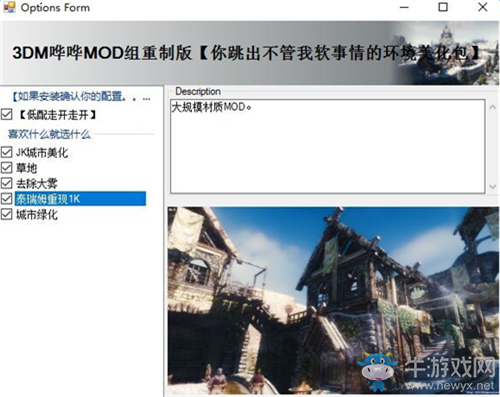Image resolution: width=500 pixels, height=397 pixels.
Task: Toggle the JK城市美化 checkbox
Action: 7,152
